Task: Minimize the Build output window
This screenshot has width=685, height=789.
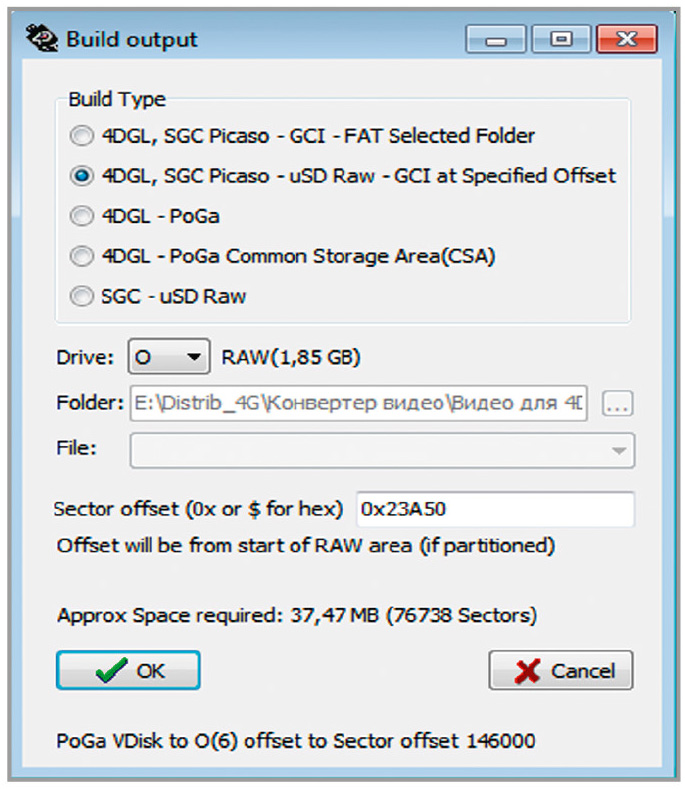Action: click(496, 39)
